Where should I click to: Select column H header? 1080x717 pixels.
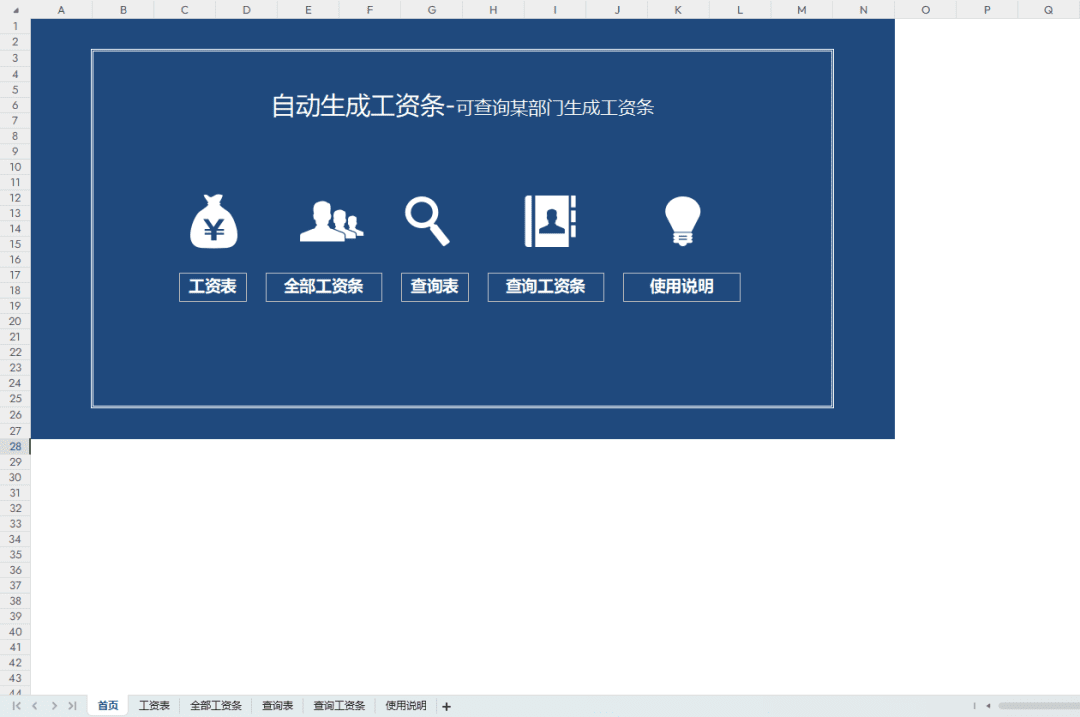click(493, 10)
